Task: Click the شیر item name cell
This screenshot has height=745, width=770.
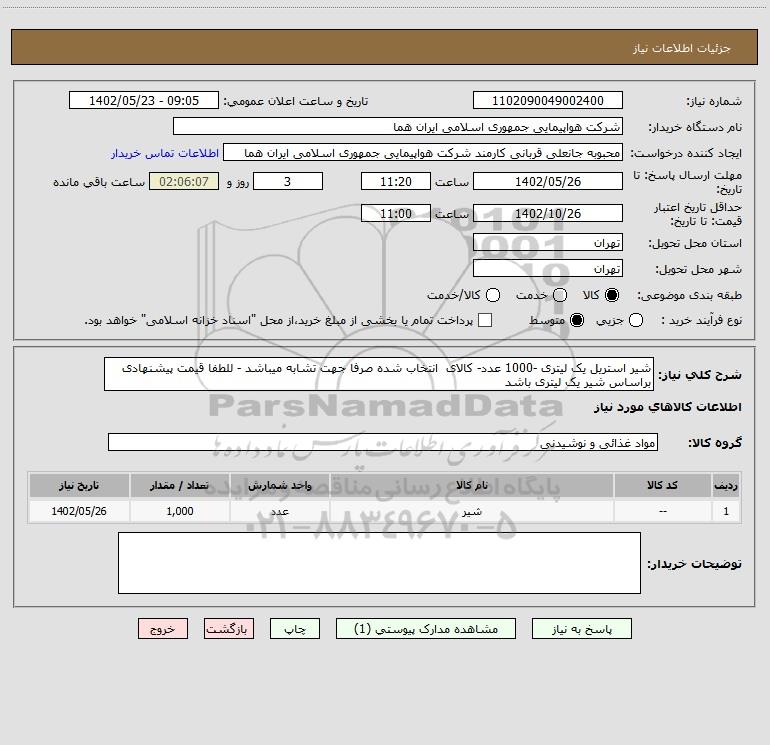Action: tap(472, 511)
